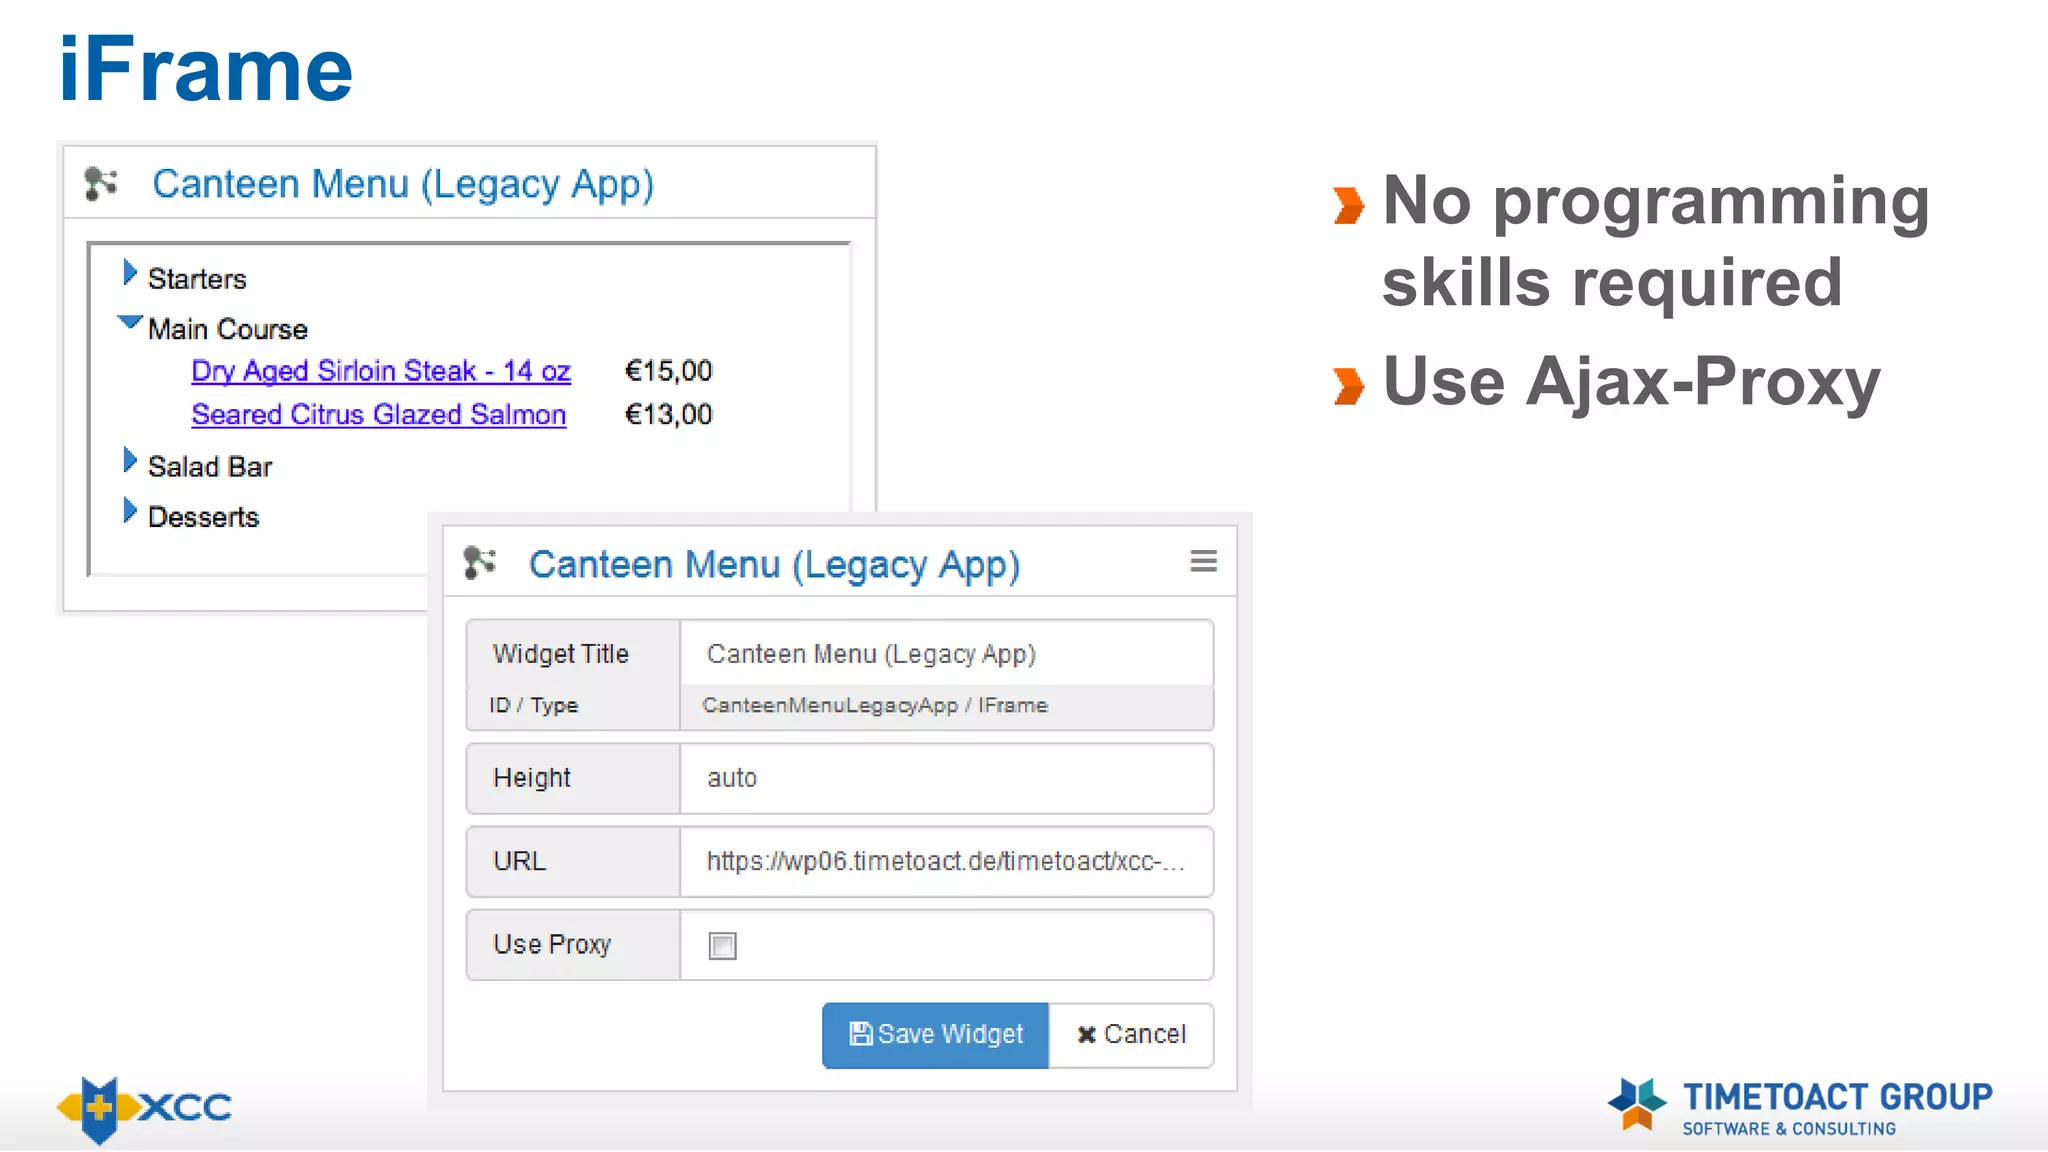Click the ID / Type label

(x=534, y=705)
